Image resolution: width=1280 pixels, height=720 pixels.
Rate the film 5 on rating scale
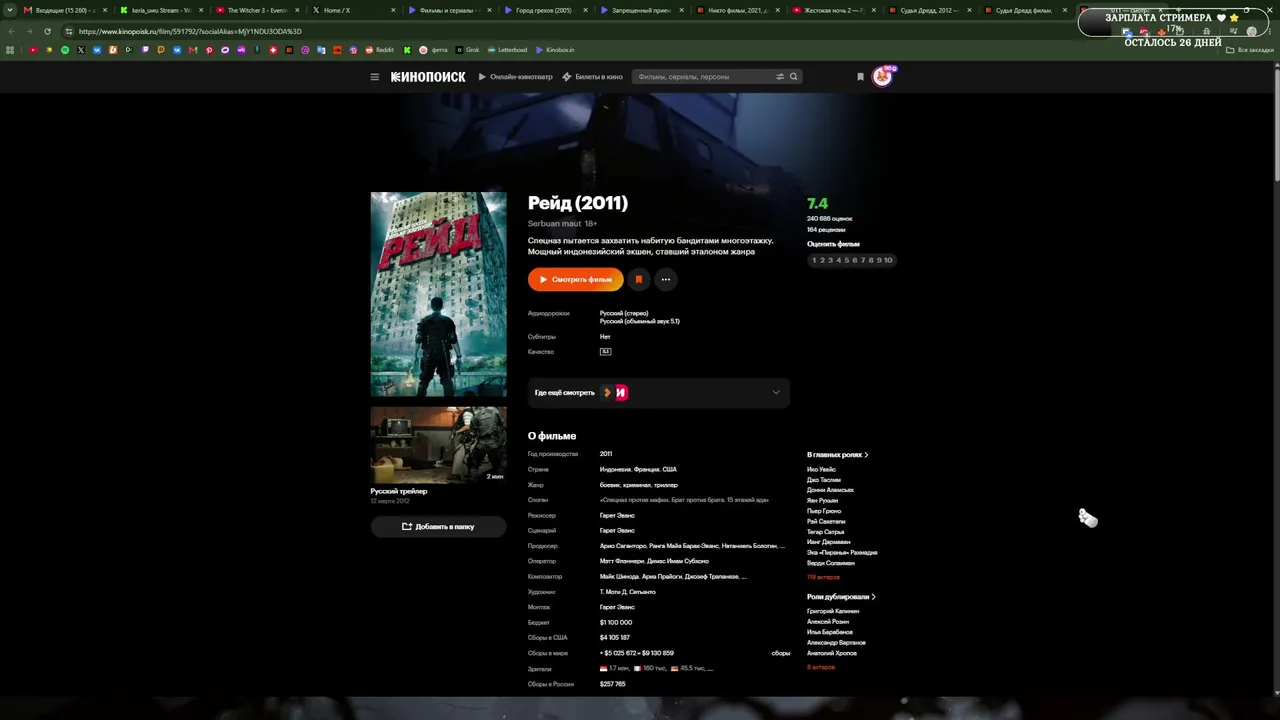[846, 260]
